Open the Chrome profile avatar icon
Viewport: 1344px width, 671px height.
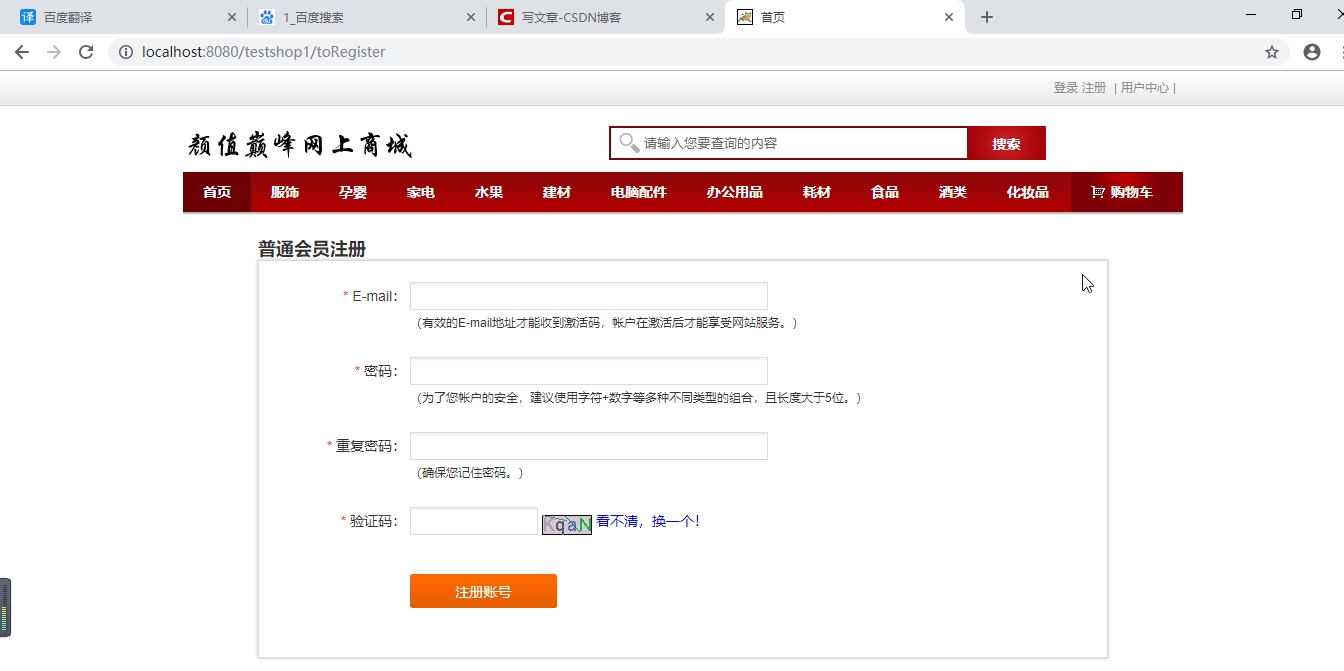point(1312,52)
